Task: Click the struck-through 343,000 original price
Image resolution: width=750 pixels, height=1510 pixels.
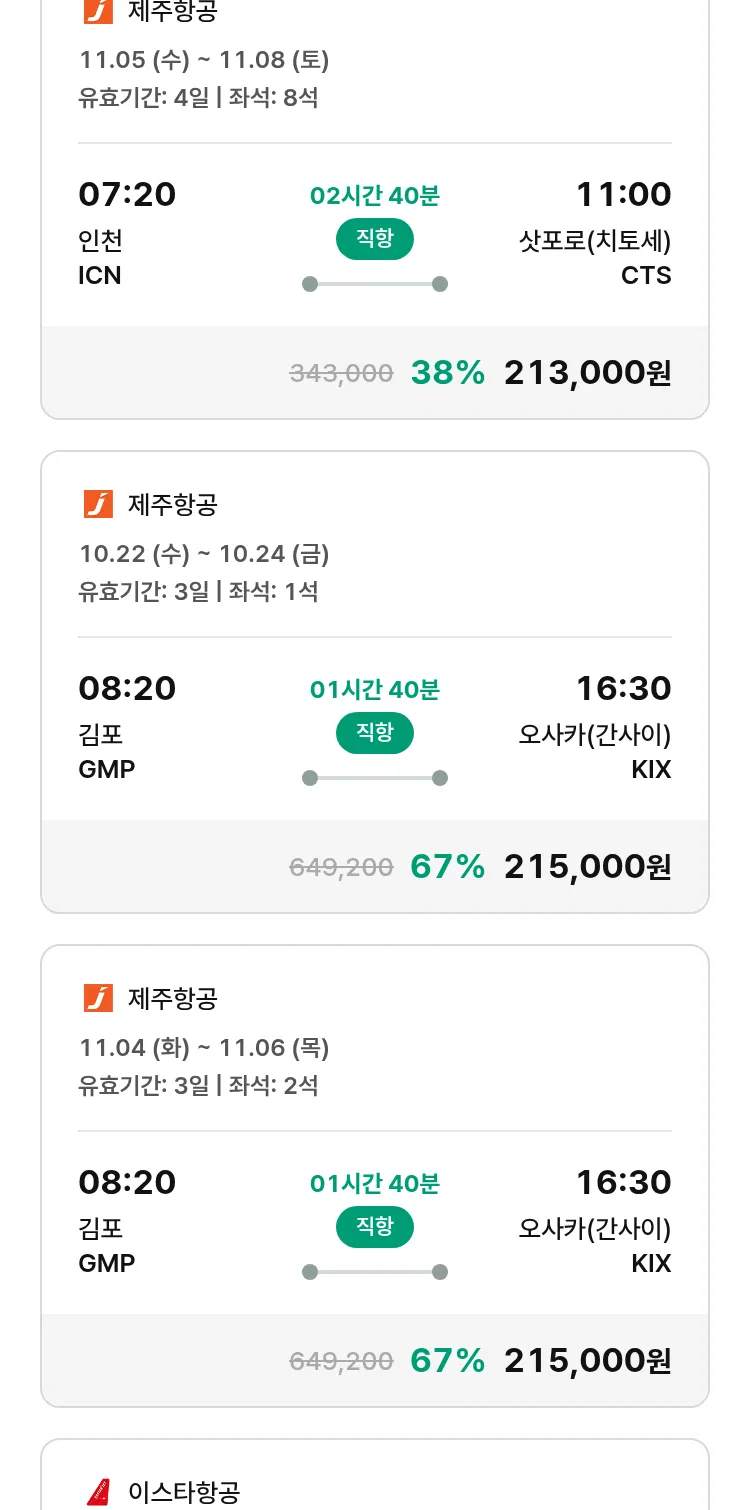Action: [341, 374]
